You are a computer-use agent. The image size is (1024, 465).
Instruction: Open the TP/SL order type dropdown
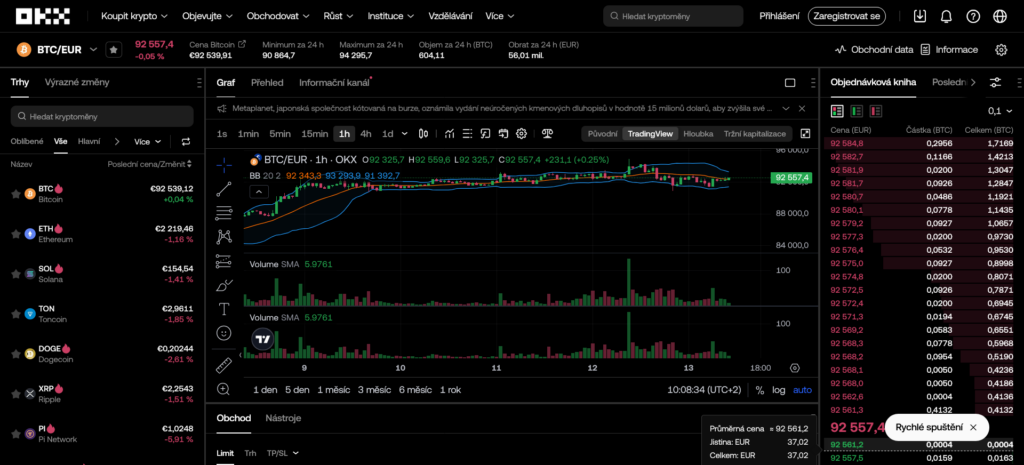point(283,453)
